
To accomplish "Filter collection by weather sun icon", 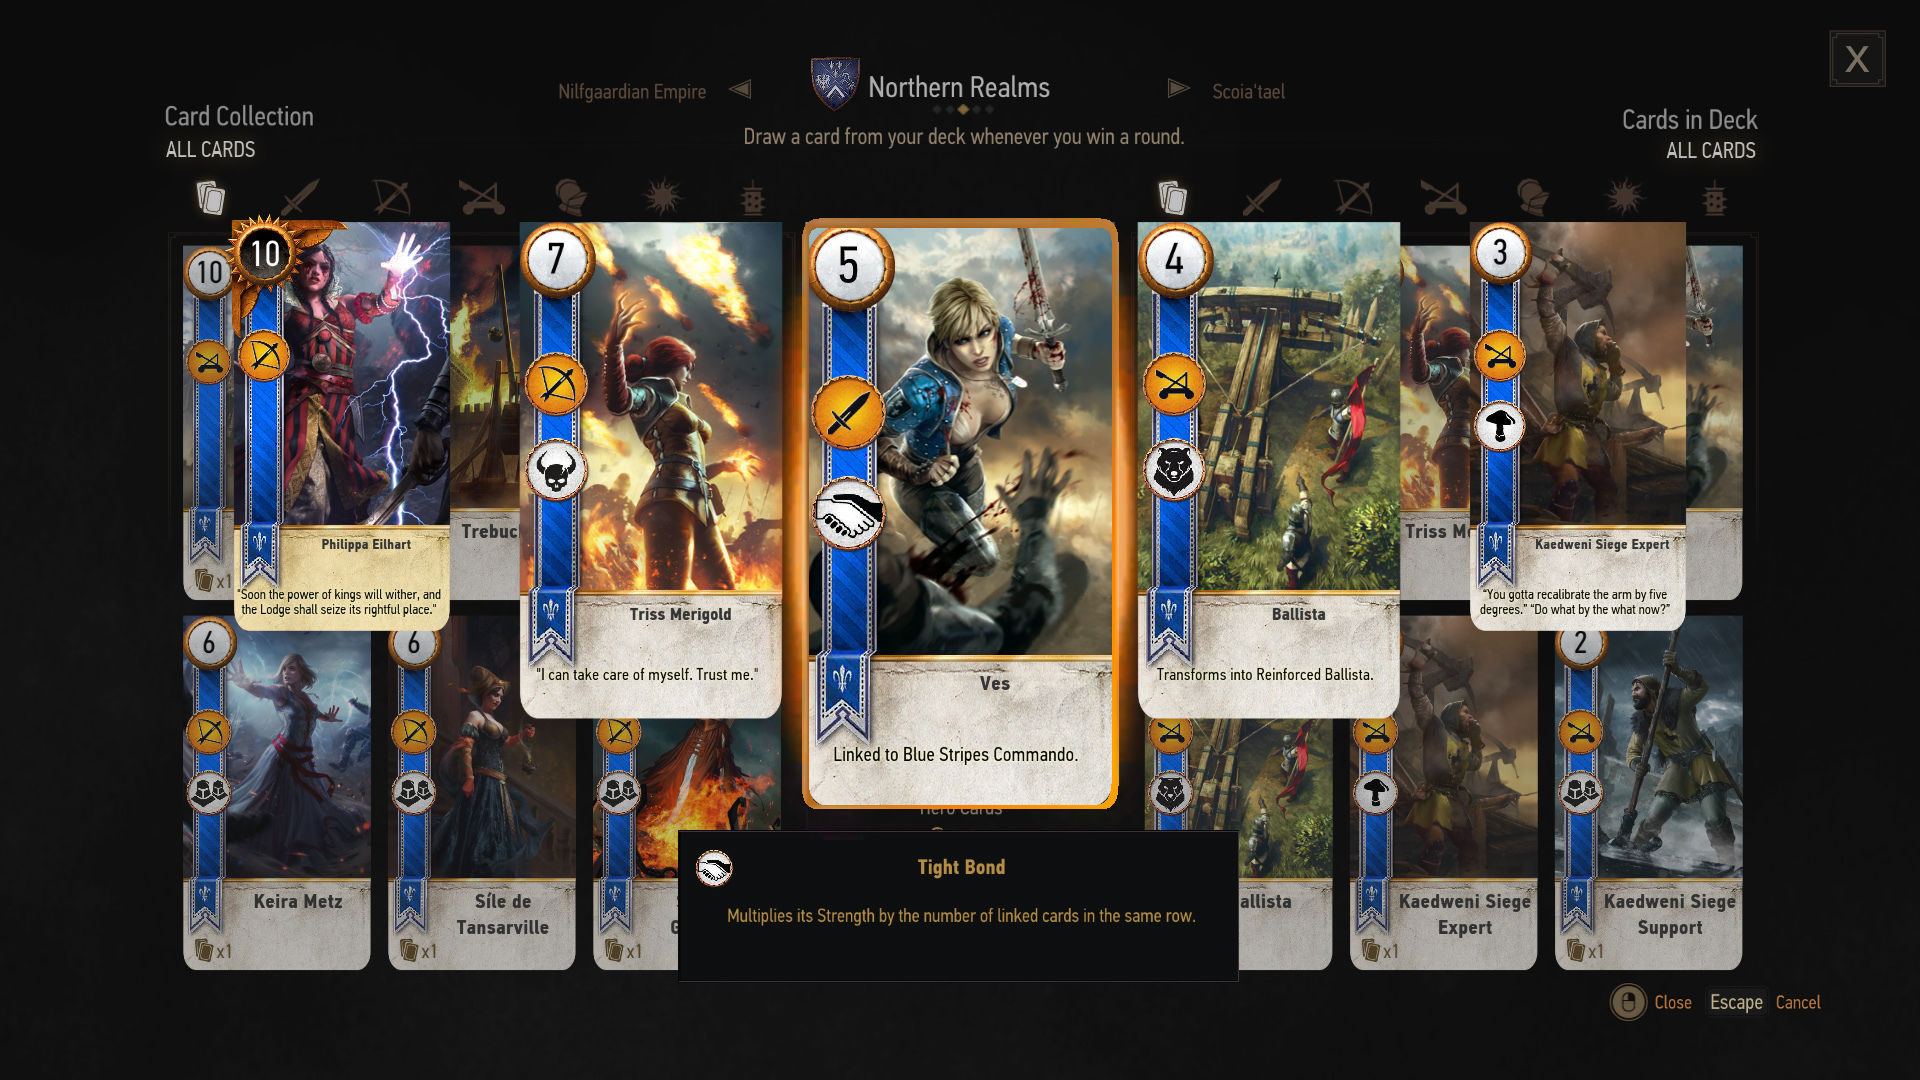I will point(663,197).
